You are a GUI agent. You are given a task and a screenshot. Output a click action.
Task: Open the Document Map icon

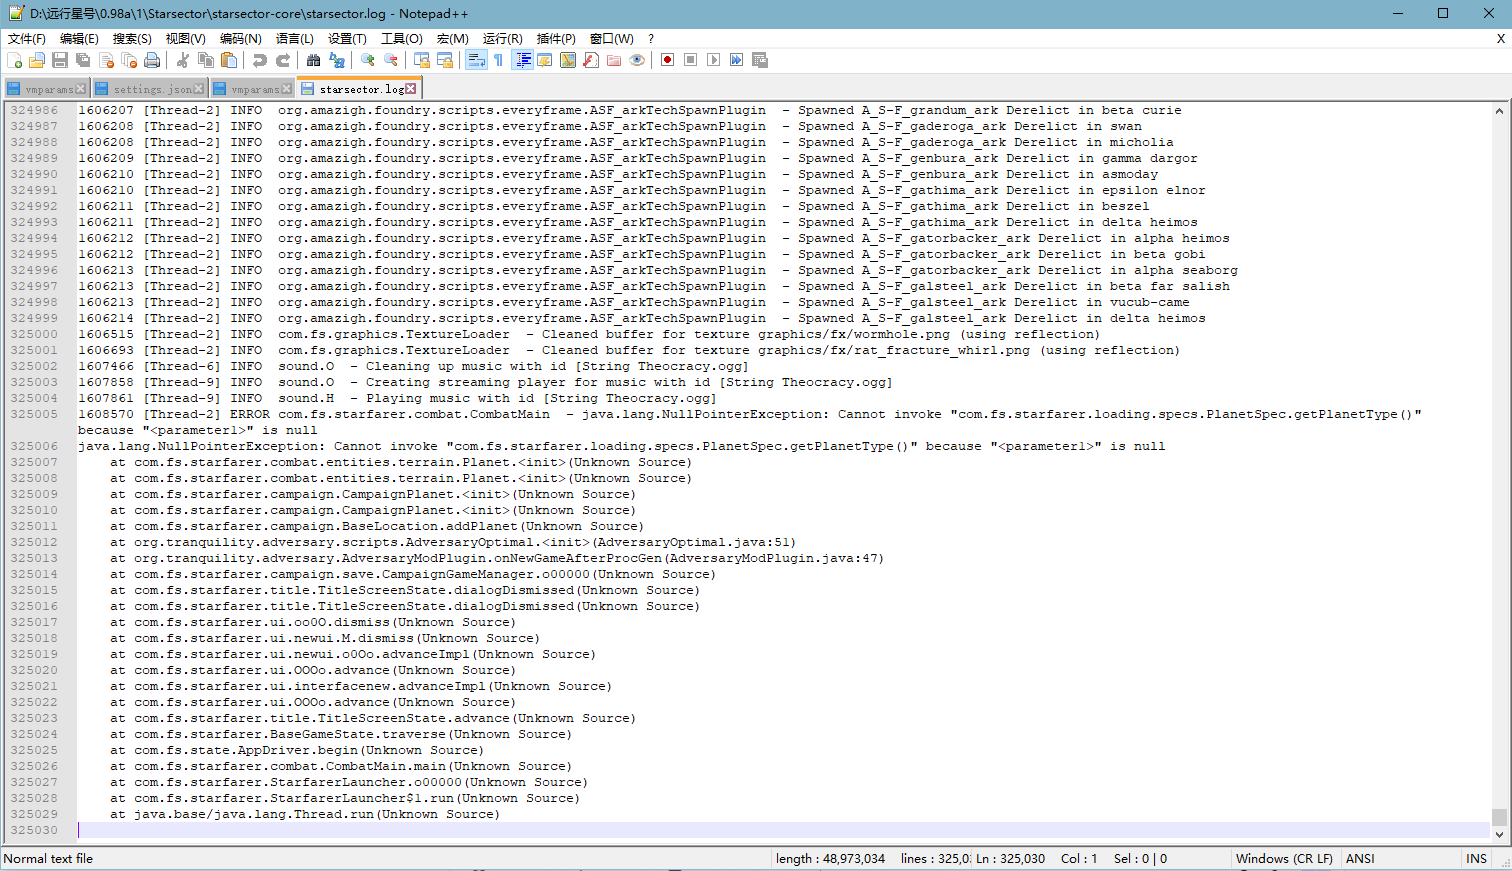point(568,60)
